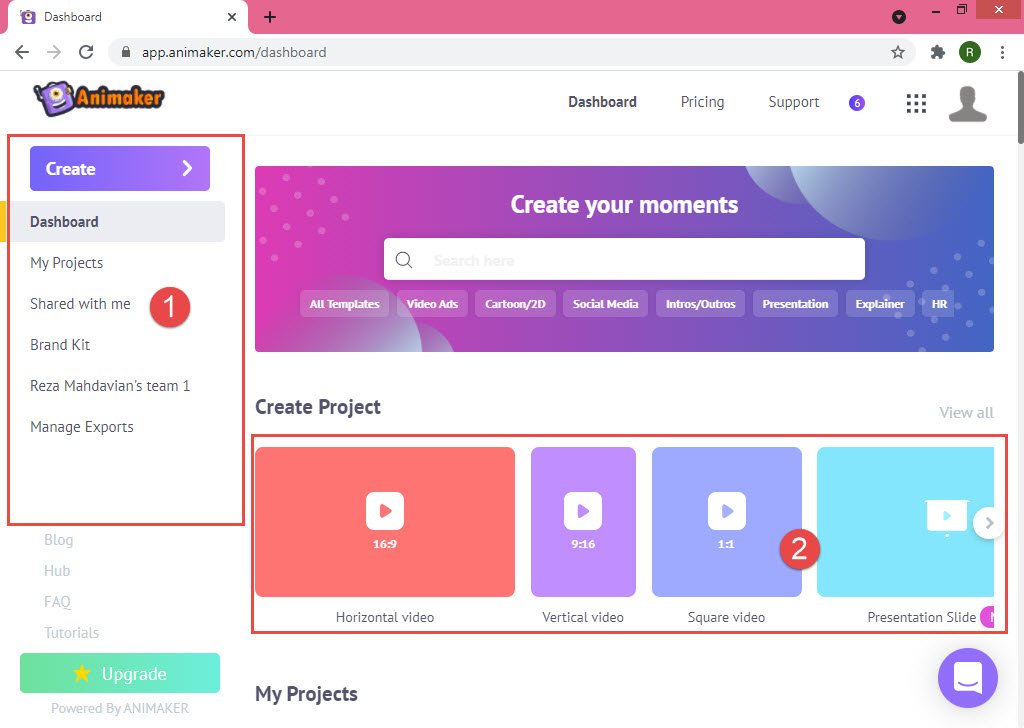Select Social Media tag

point(605,304)
